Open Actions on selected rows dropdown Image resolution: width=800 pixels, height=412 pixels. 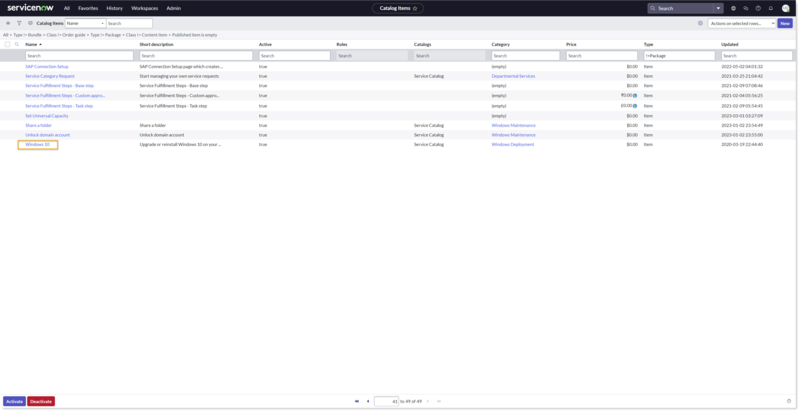click(x=742, y=23)
